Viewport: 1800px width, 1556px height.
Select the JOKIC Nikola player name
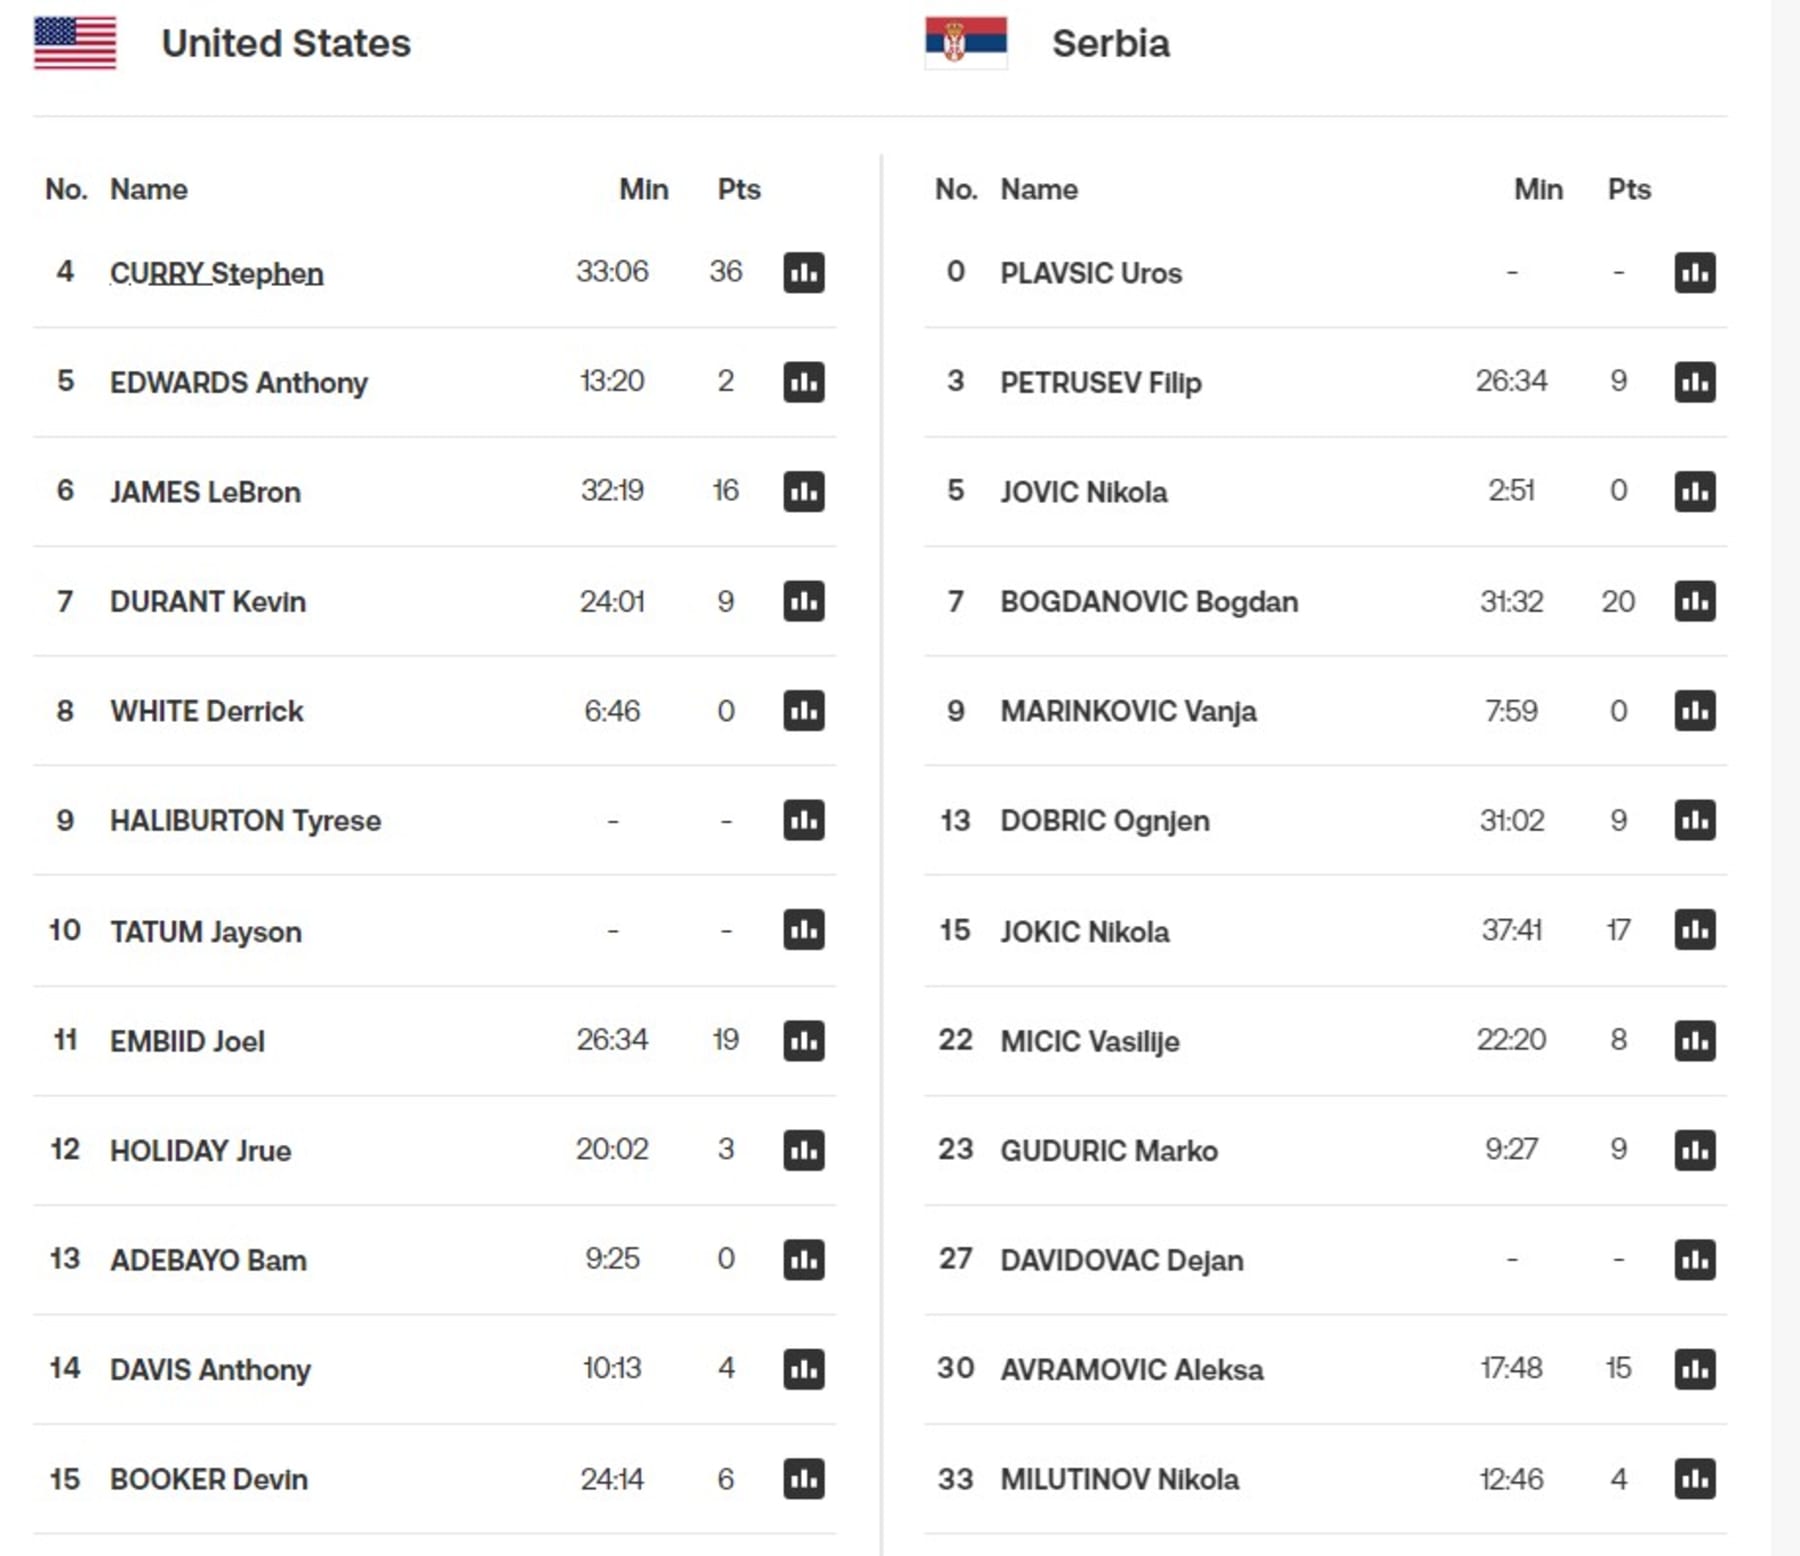pyautogui.click(x=1084, y=931)
